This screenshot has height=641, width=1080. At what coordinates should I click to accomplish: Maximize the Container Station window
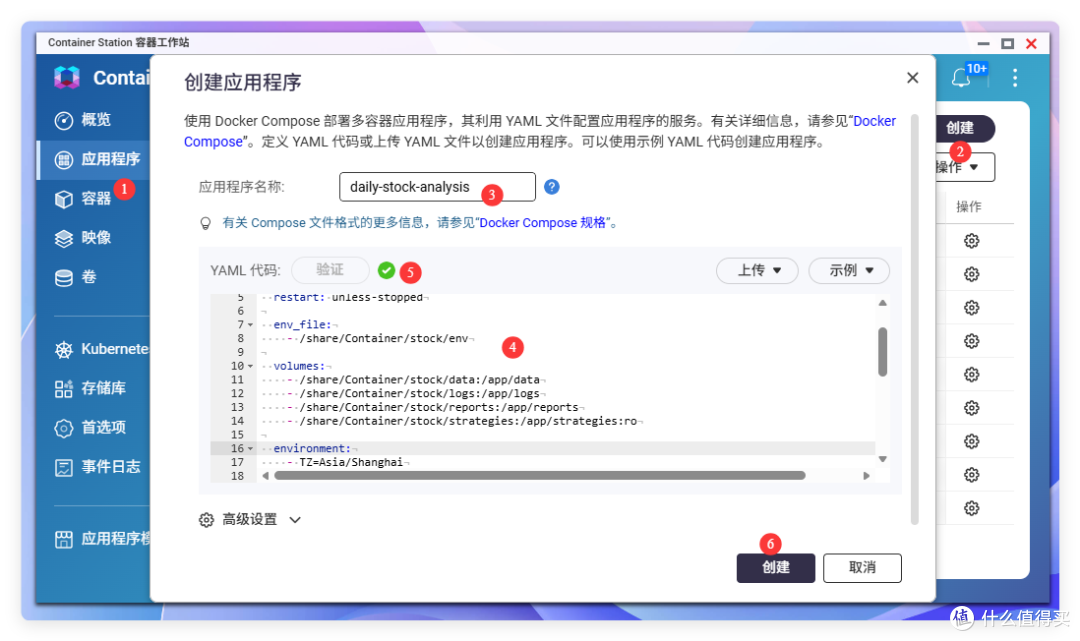click(x=1008, y=43)
